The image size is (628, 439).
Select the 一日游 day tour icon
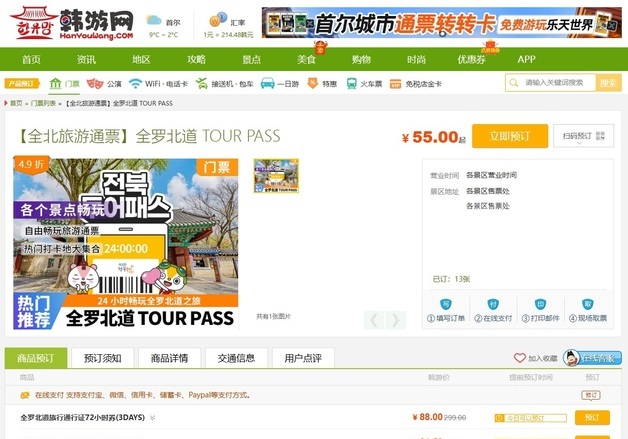pos(280,83)
